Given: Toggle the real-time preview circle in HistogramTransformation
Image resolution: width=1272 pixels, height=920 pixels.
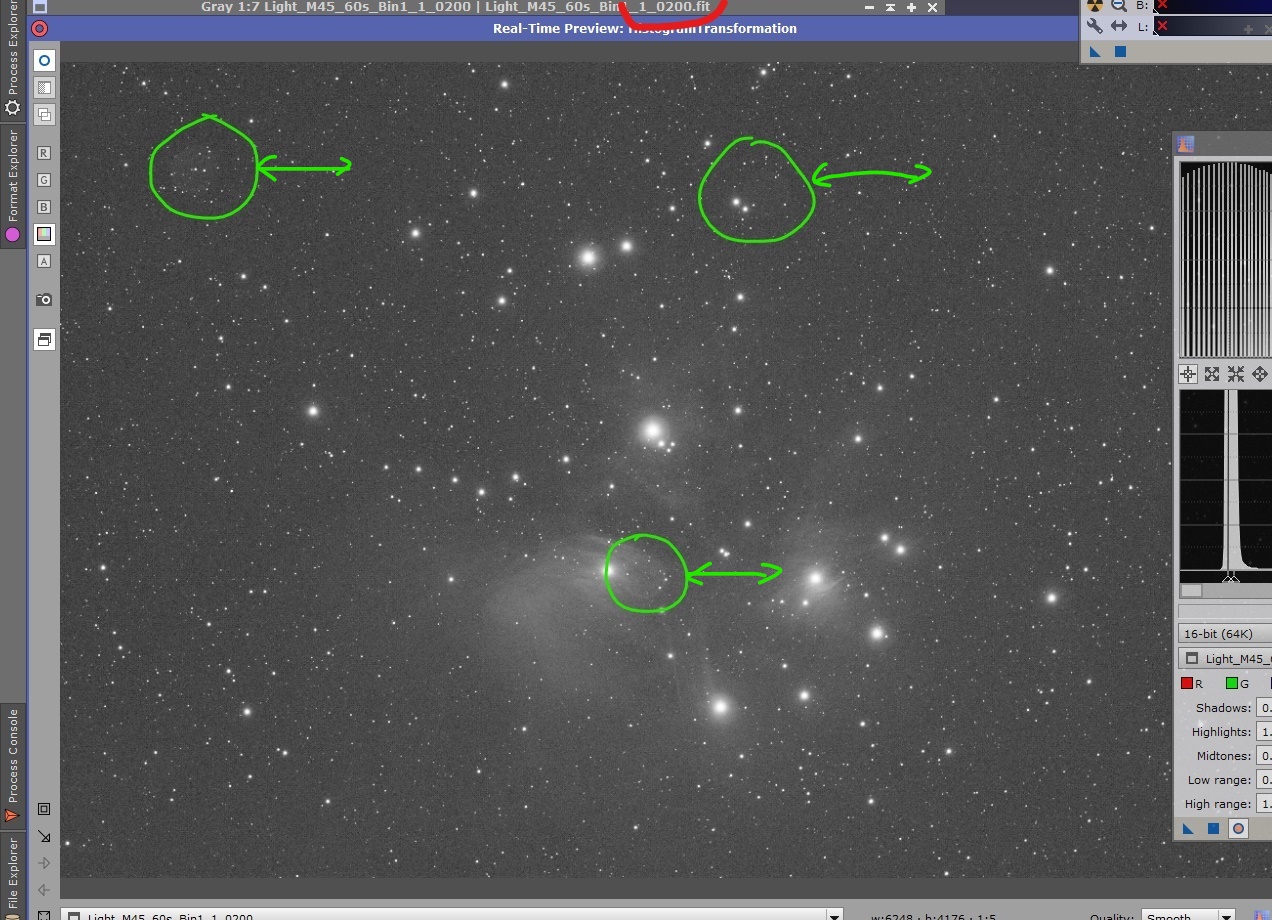Looking at the screenshot, I should click(1238, 828).
